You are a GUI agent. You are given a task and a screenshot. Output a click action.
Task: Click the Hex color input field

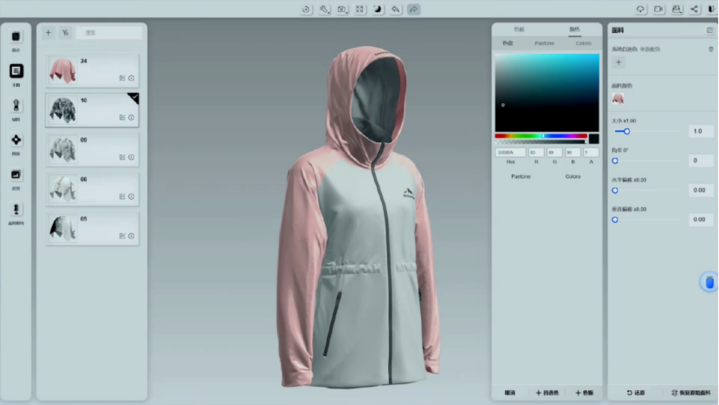click(509, 152)
